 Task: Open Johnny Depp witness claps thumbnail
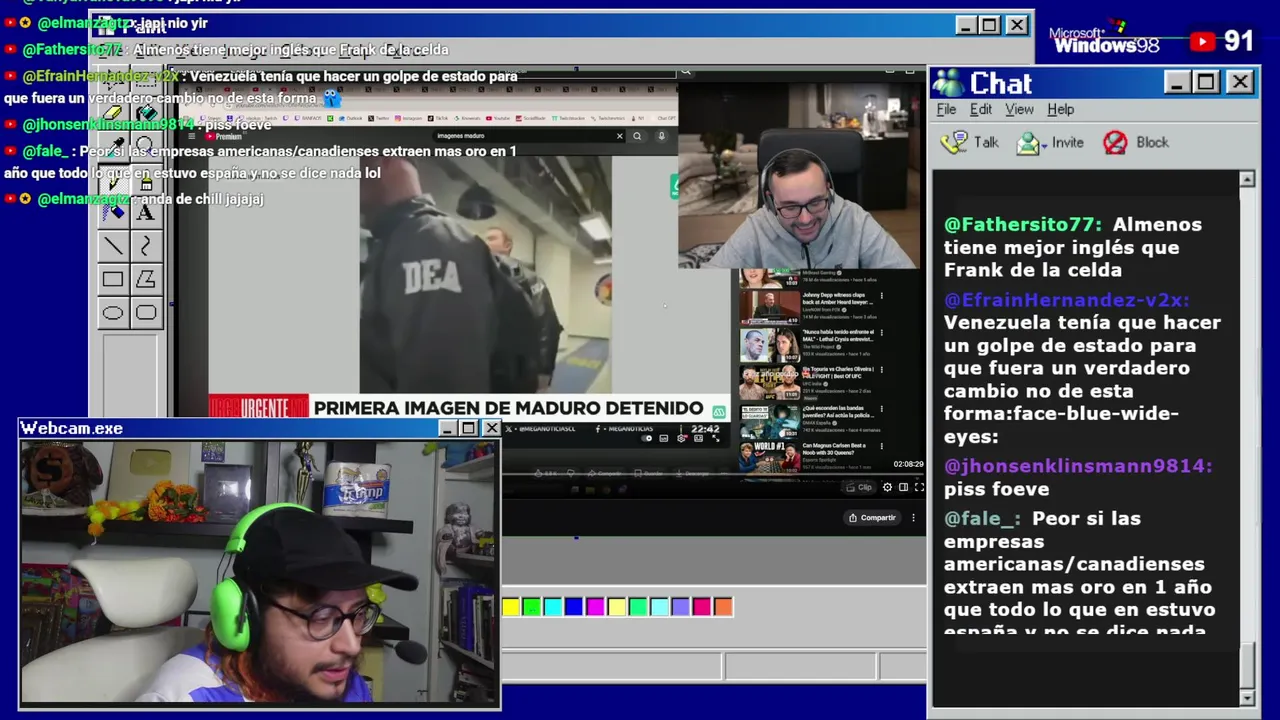(769, 308)
